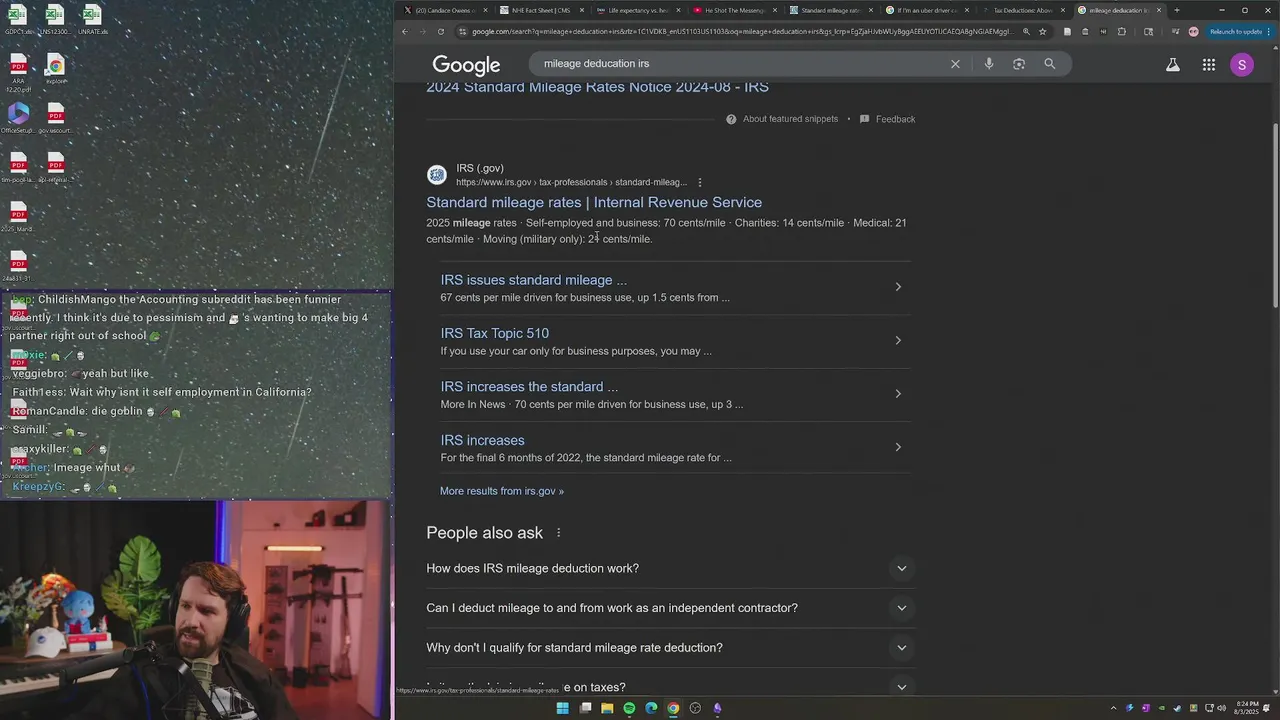
Task: Switch to 'If I'm an uber driver' tab
Action: 925,10
